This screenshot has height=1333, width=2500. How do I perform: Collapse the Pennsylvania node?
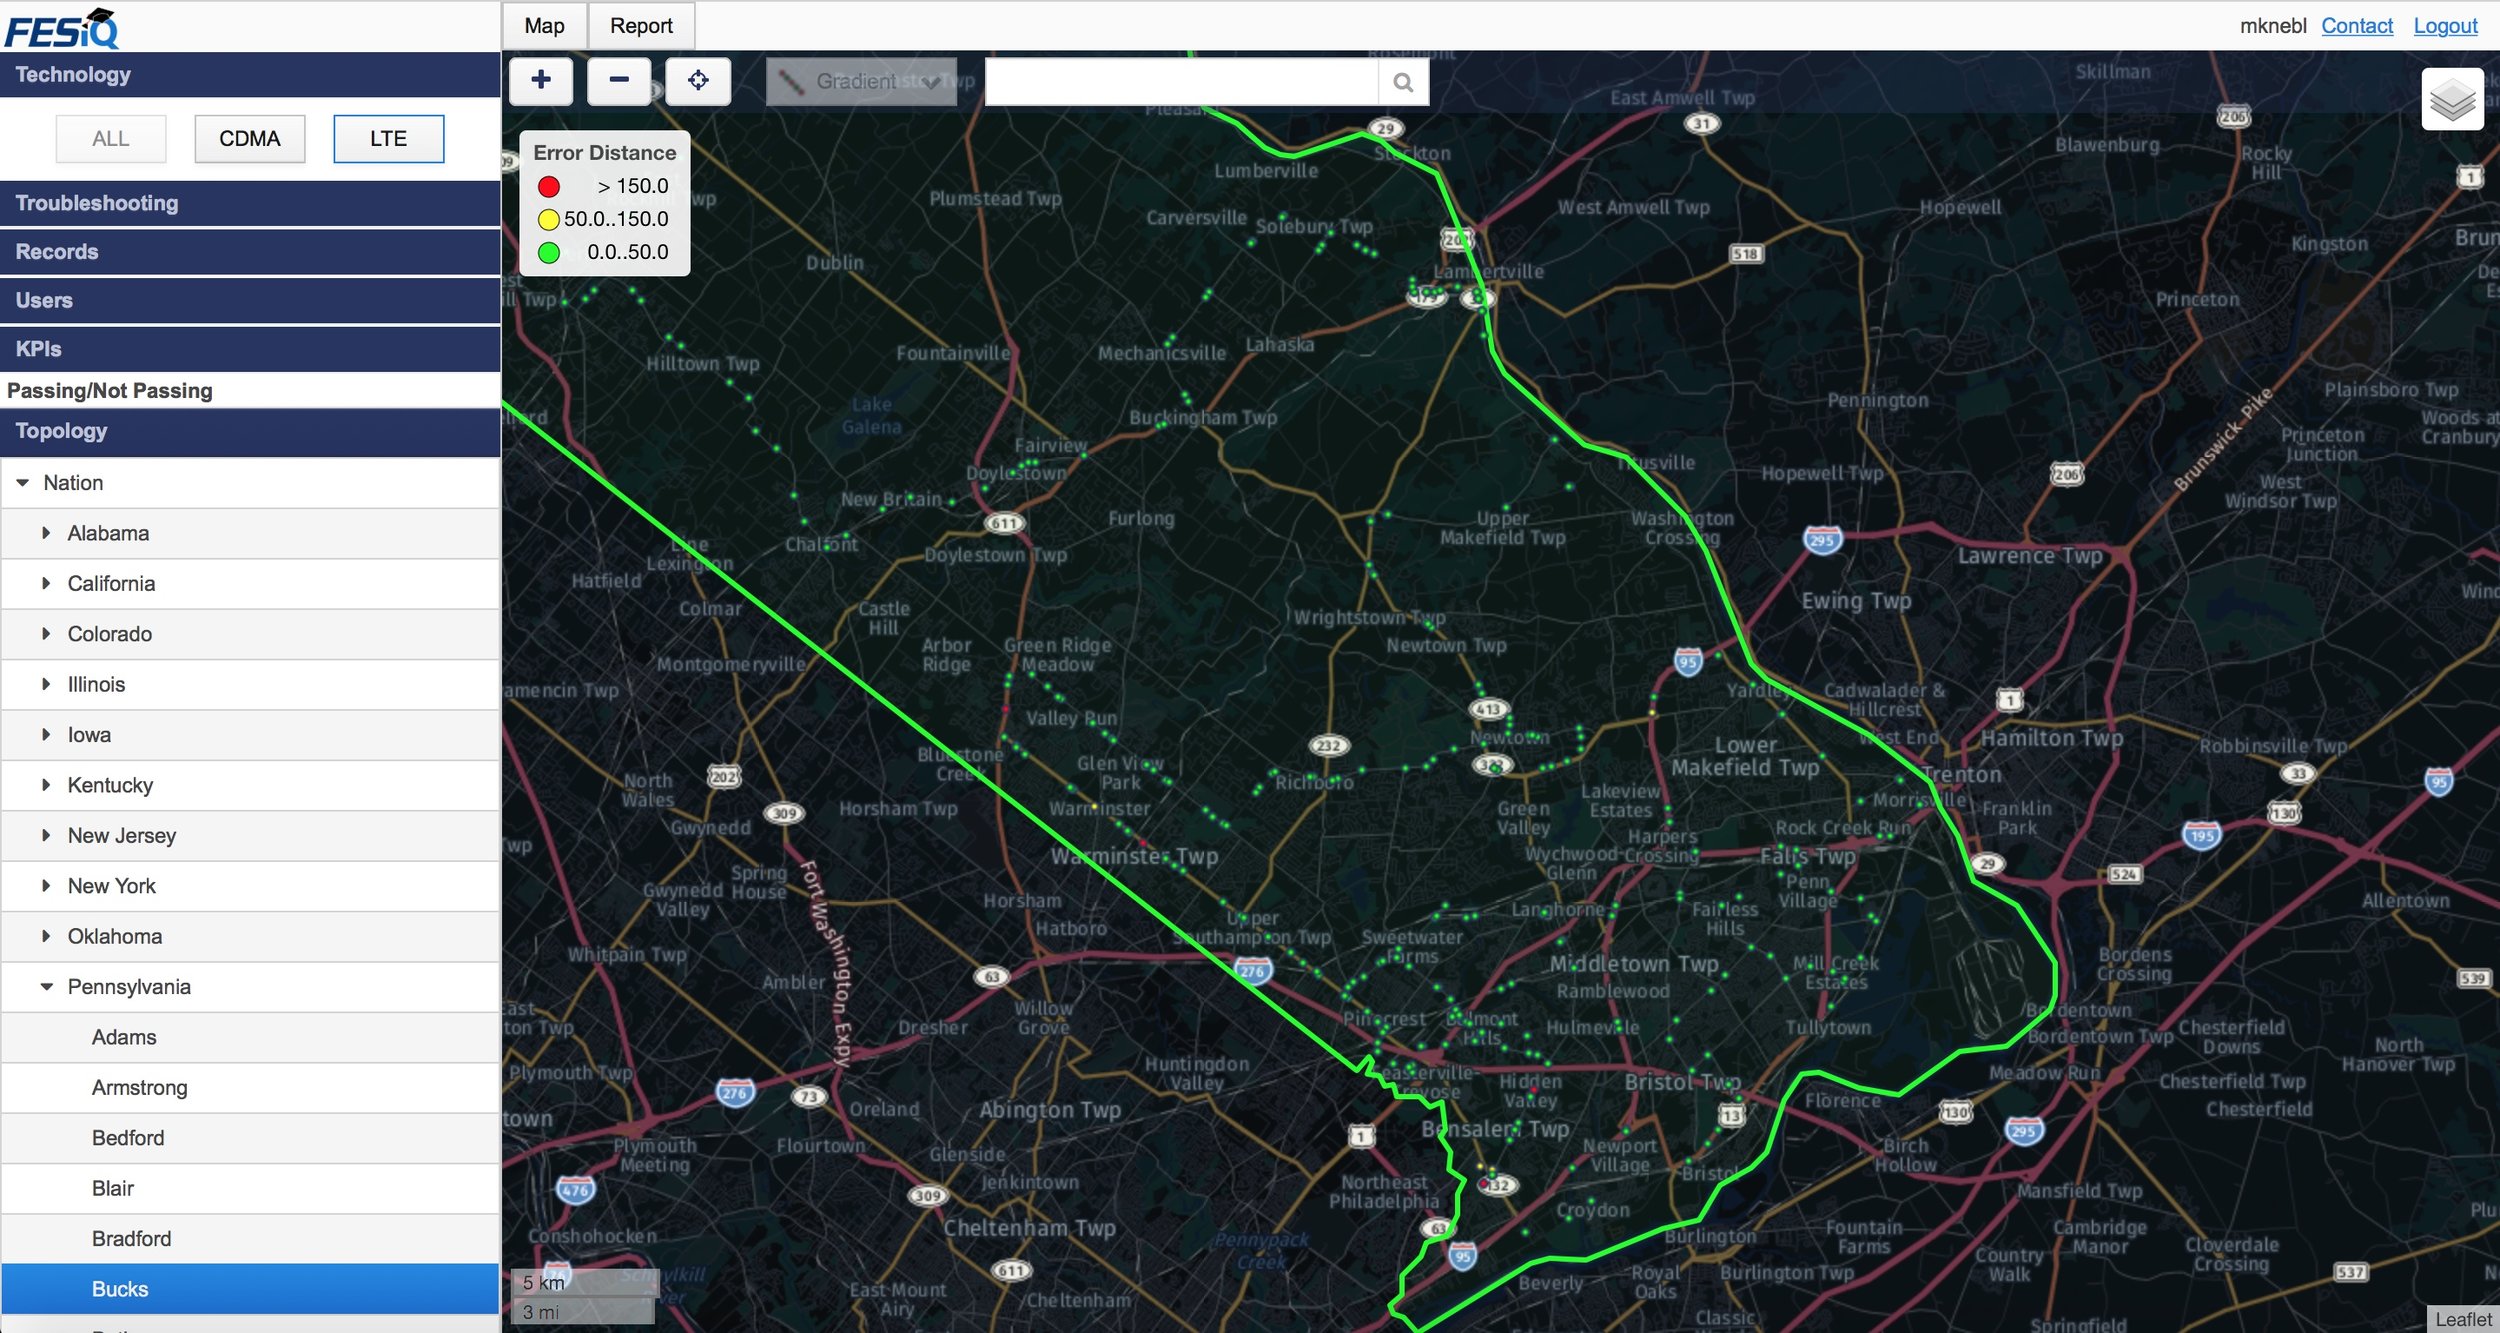coord(46,987)
